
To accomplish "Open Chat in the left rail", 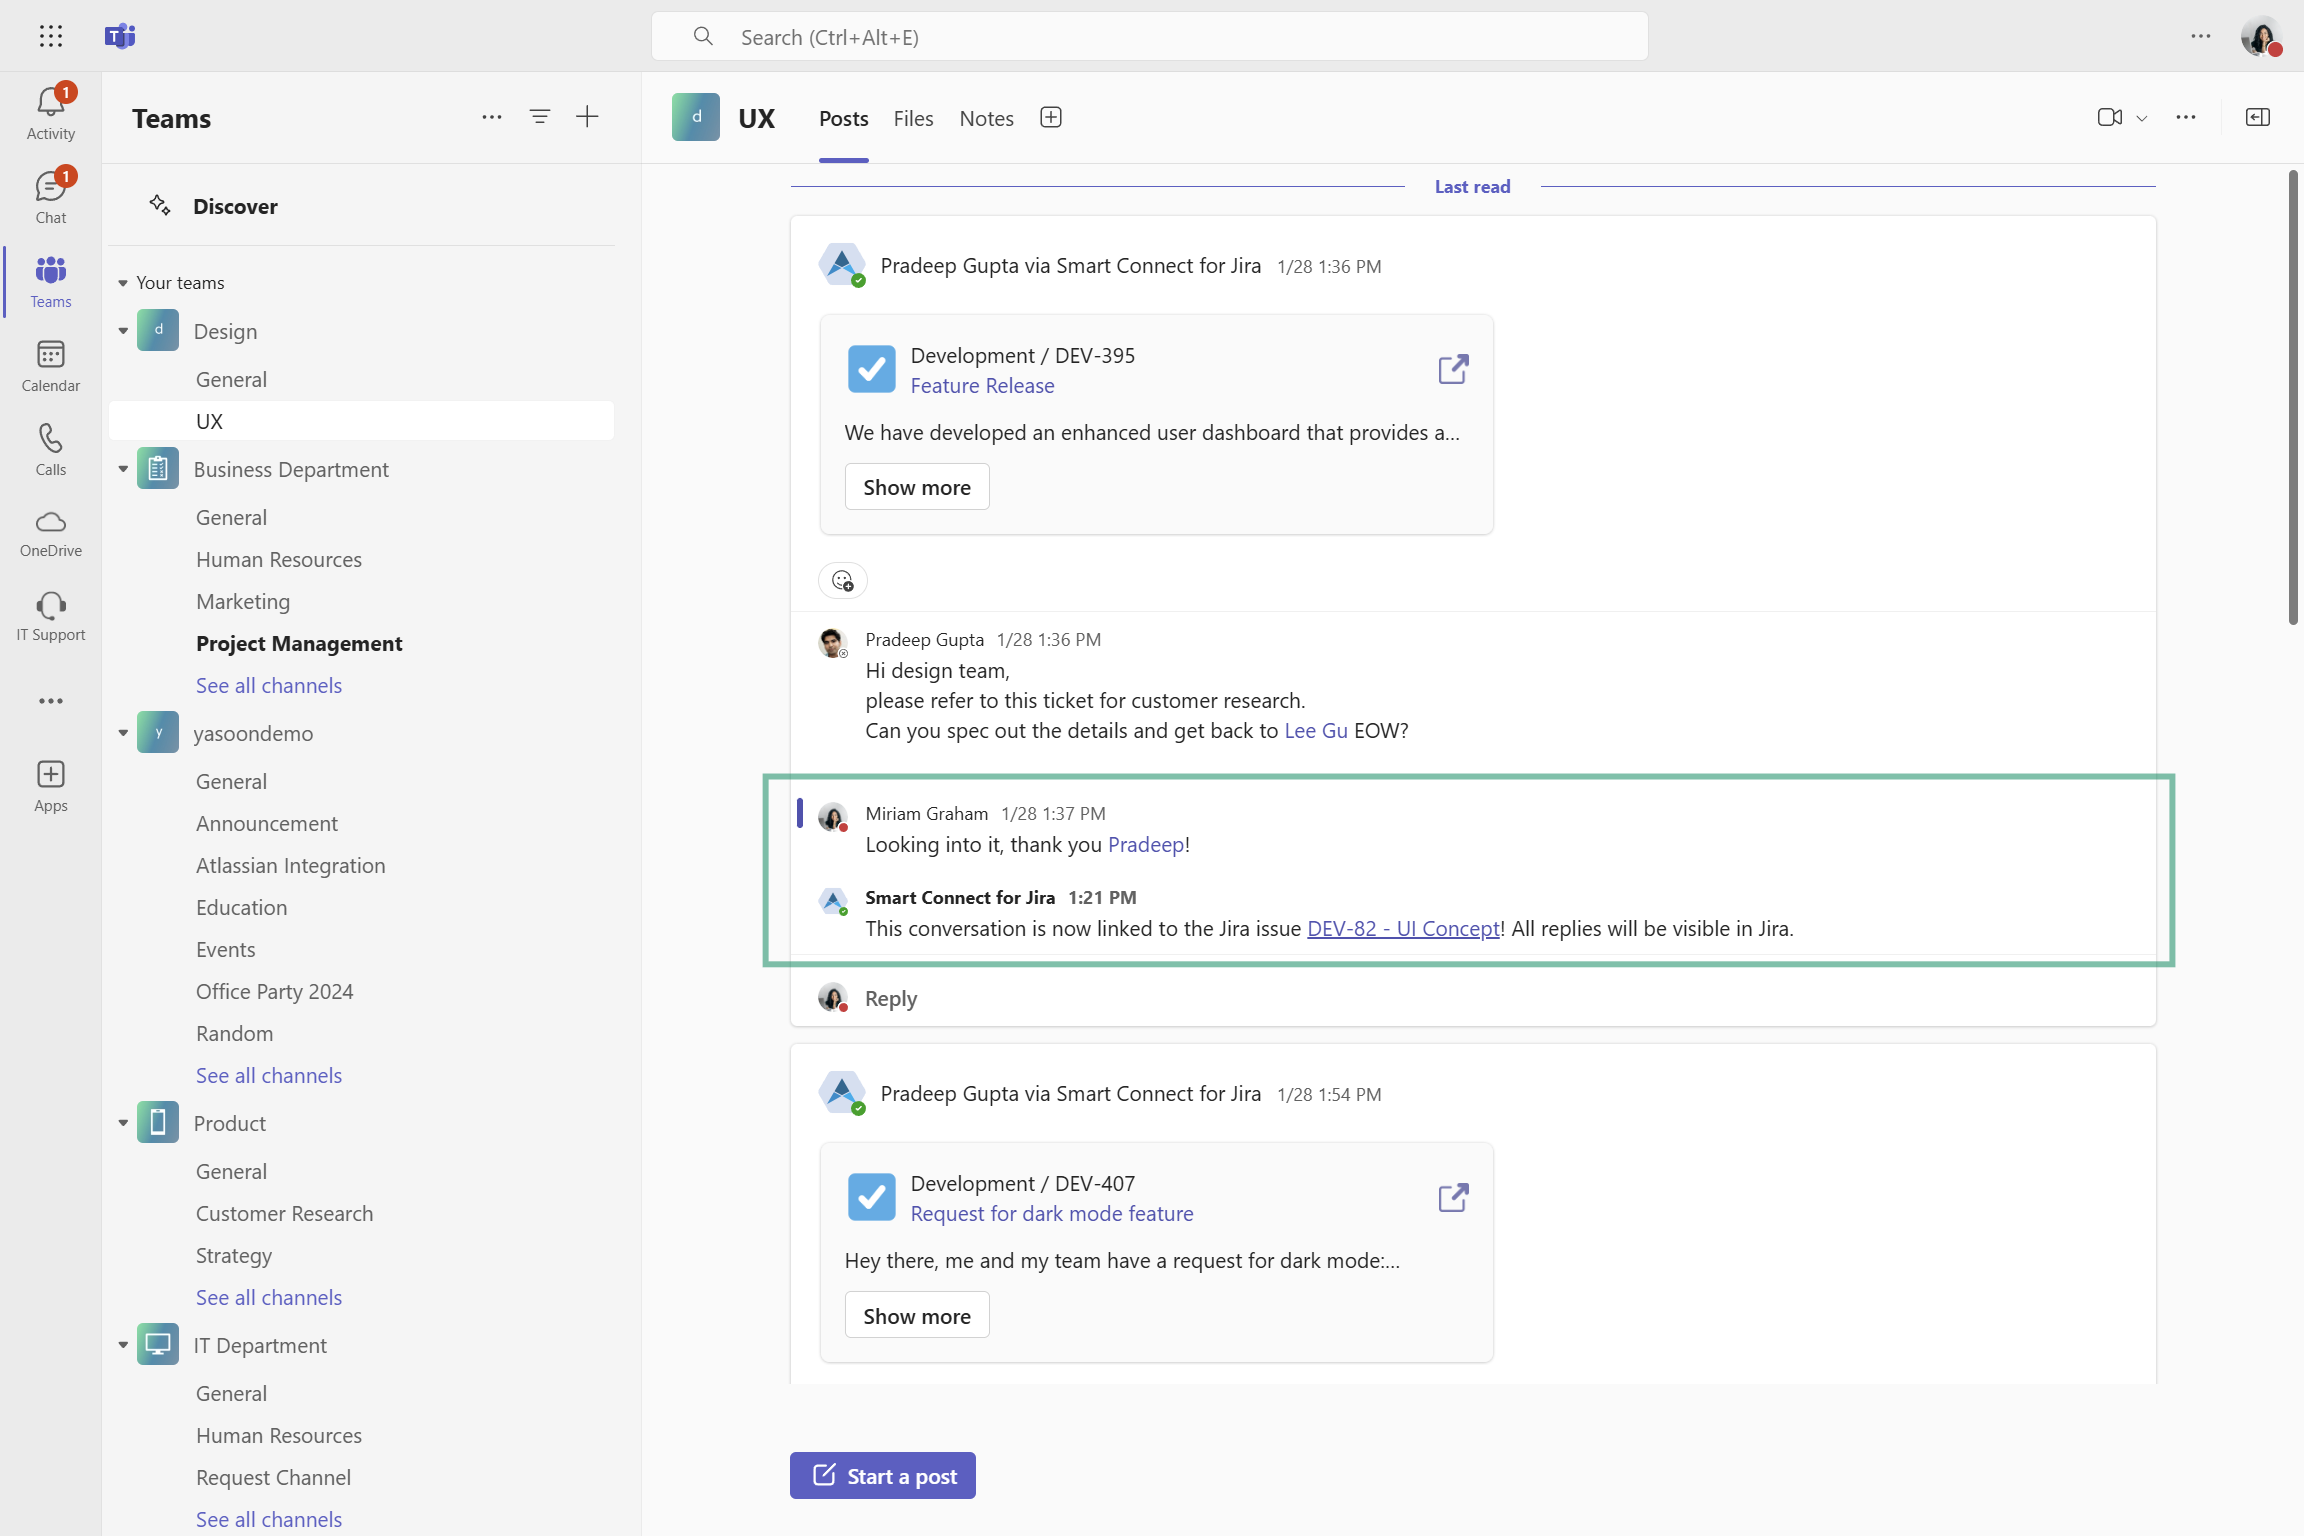I will point(51,196).
